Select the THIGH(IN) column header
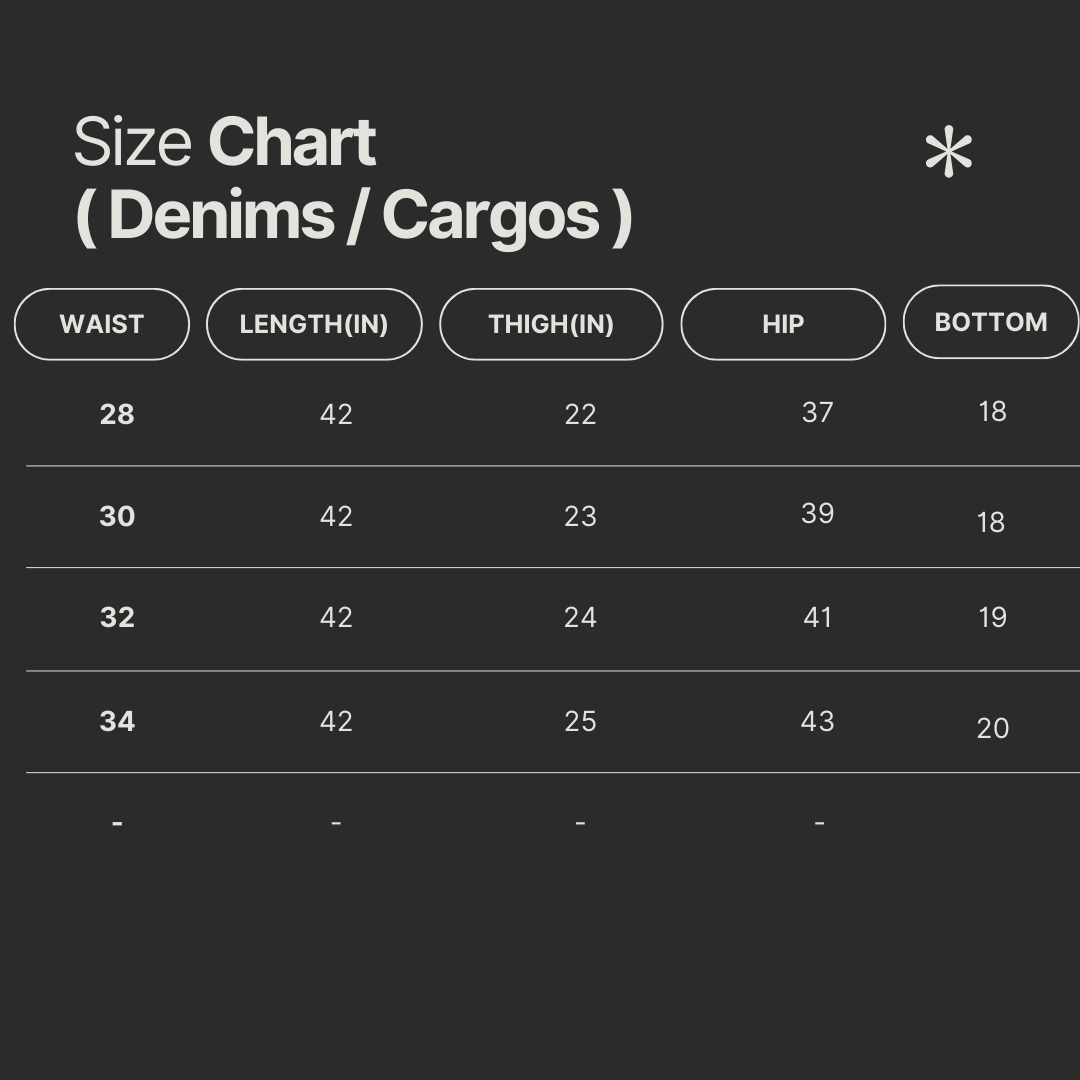Image resolution: width=1080 pixels, height=1080 pixels. tap(551, 324)
